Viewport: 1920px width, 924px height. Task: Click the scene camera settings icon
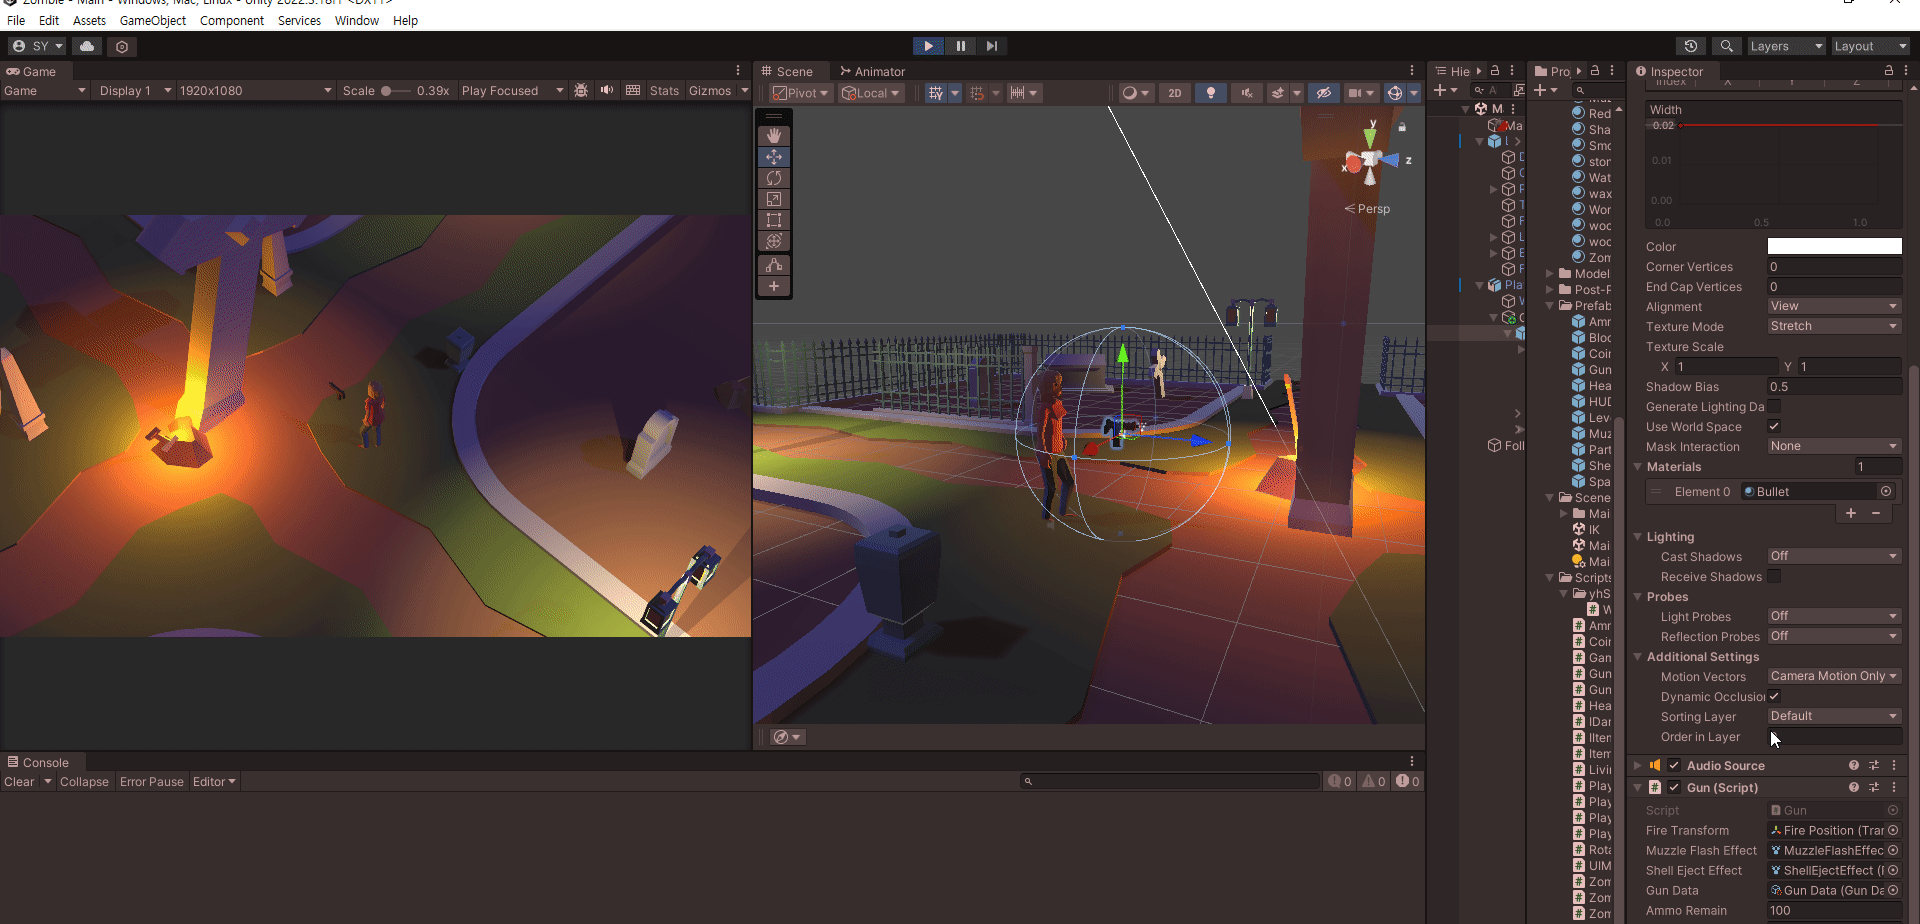(1355, 93)
